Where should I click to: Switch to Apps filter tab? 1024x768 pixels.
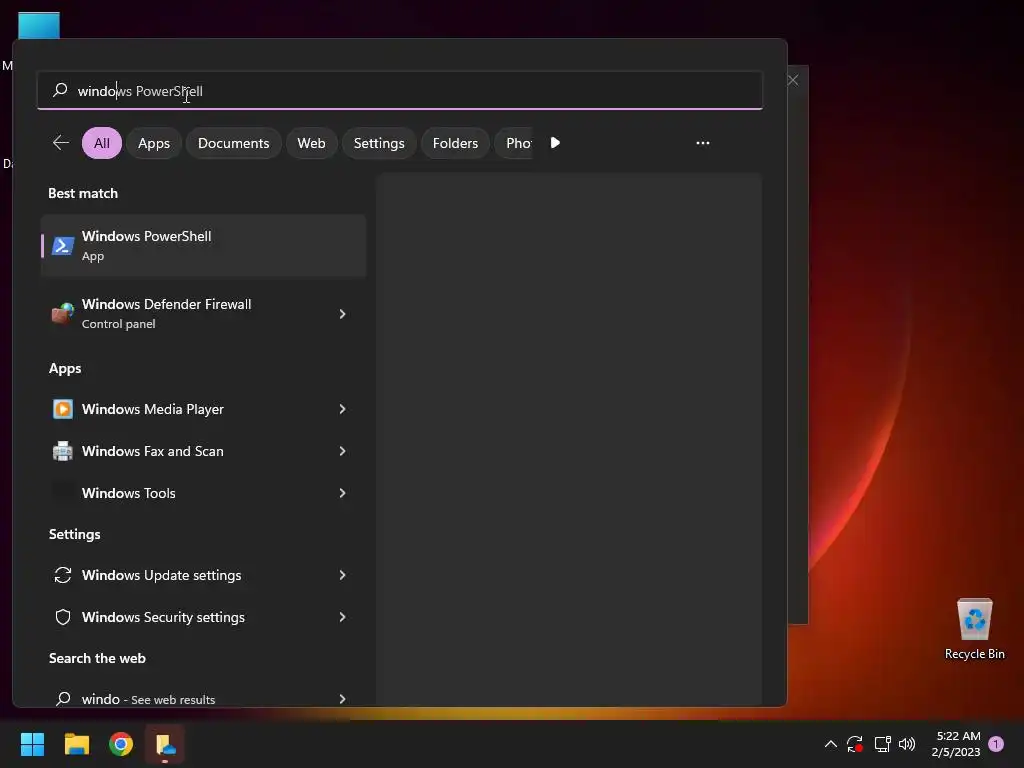pyautogui.click(x=153, y=143)
